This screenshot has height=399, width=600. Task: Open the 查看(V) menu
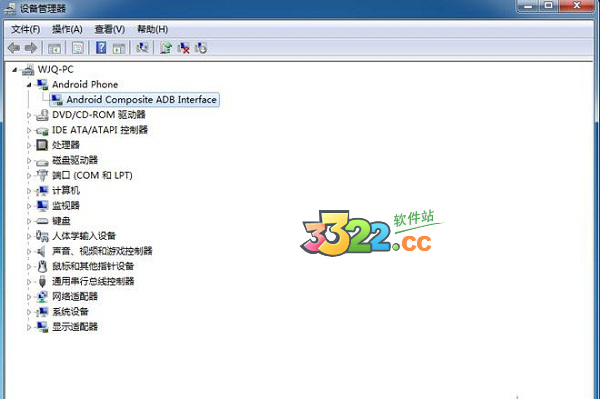109,29
